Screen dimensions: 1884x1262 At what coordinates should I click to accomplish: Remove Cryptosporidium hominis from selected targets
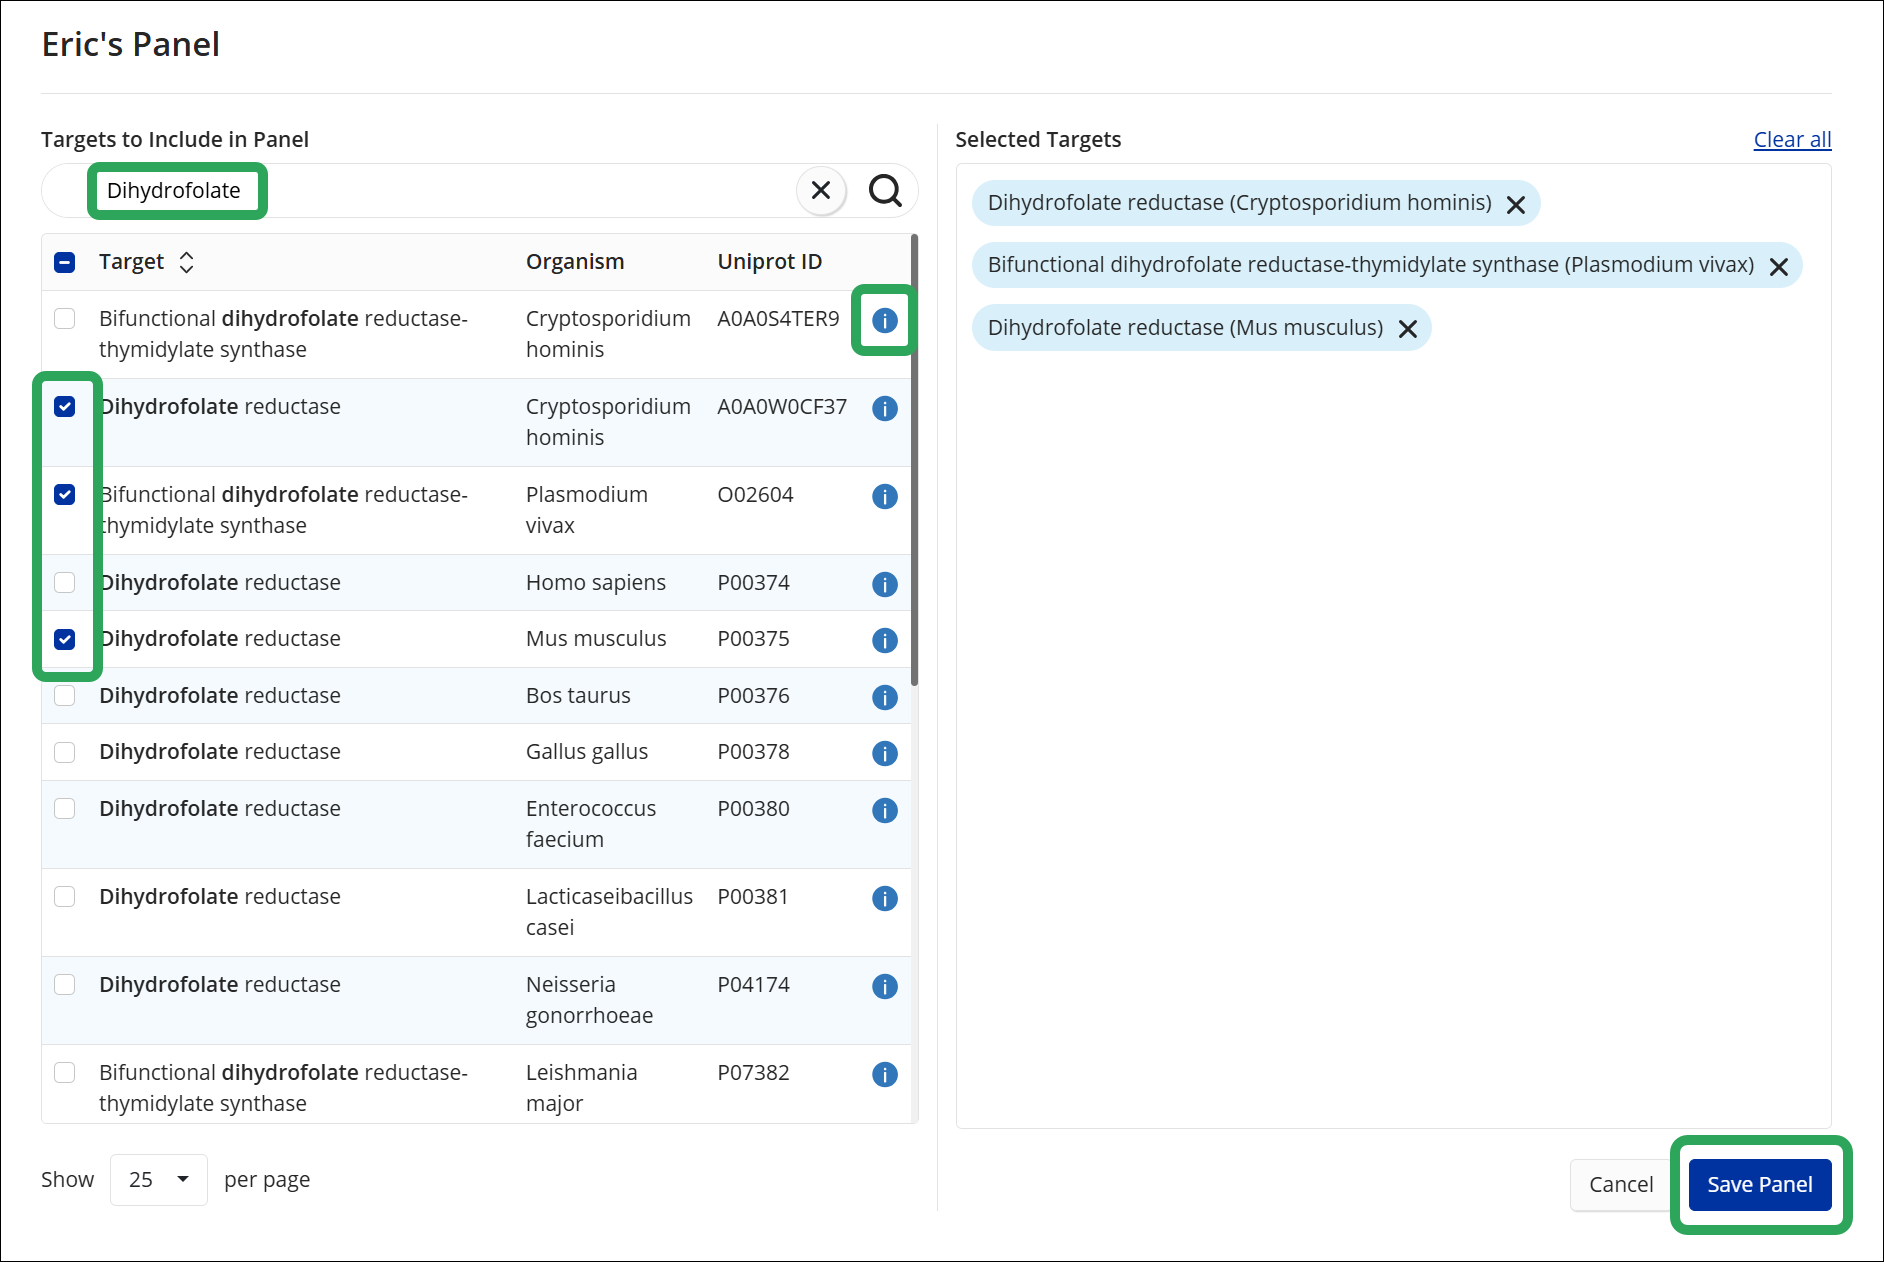[1516, 204]
